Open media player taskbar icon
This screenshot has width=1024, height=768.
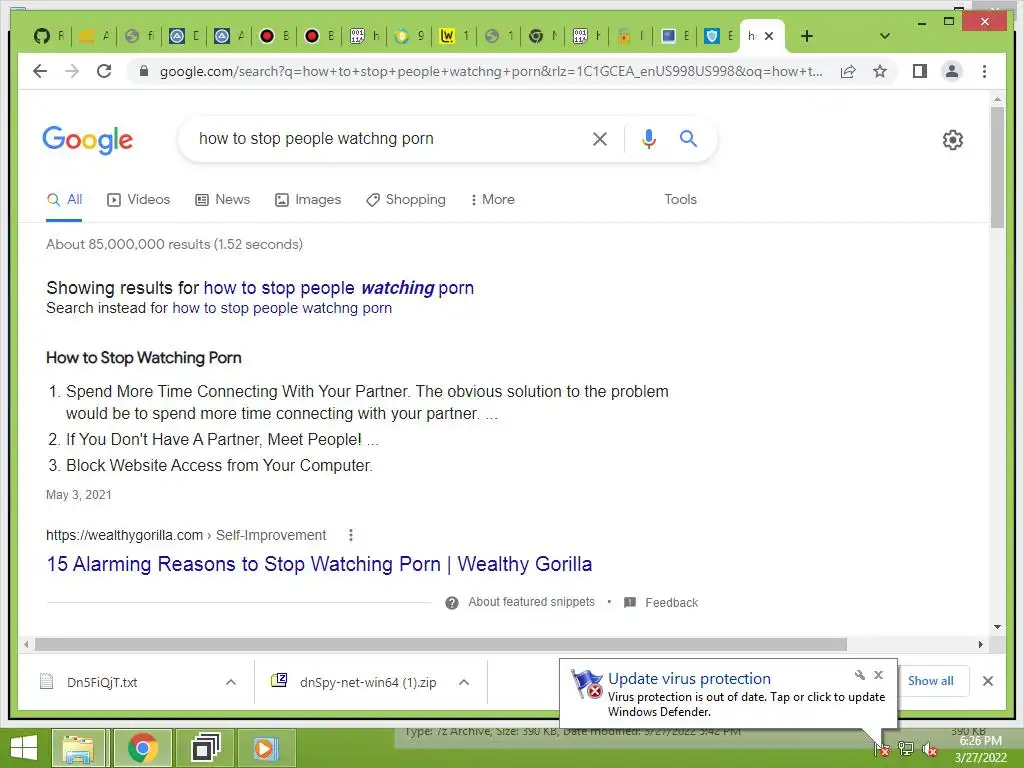(x=266, y=748)
